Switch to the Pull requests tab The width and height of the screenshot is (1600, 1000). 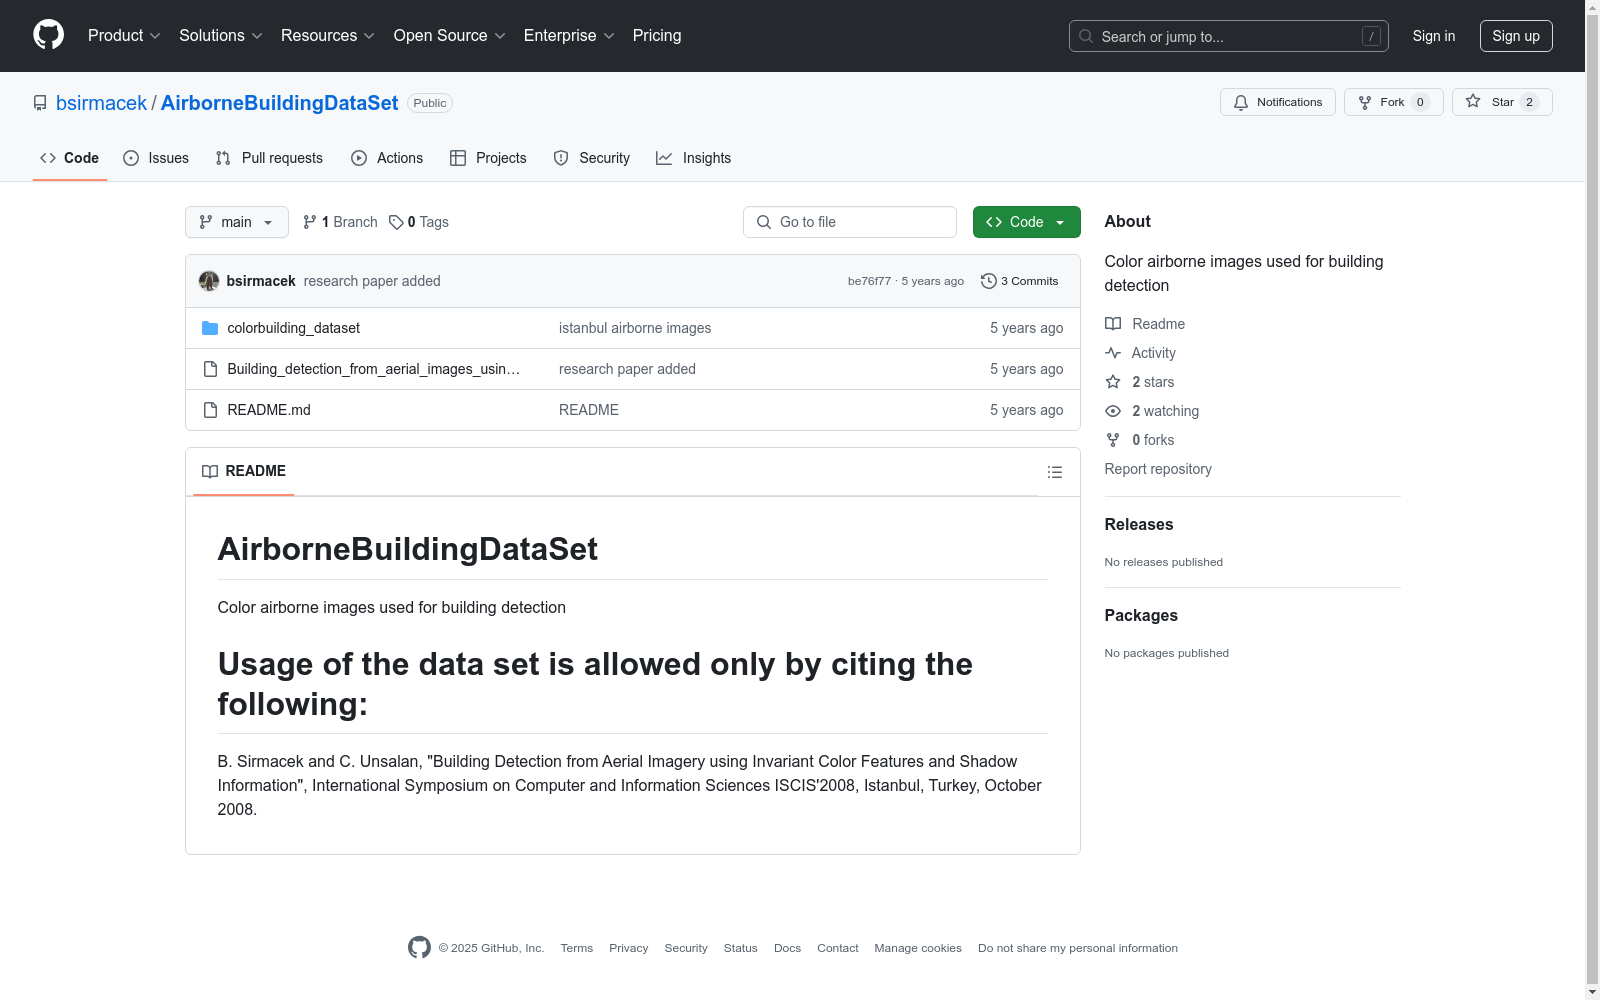[269, 158]
